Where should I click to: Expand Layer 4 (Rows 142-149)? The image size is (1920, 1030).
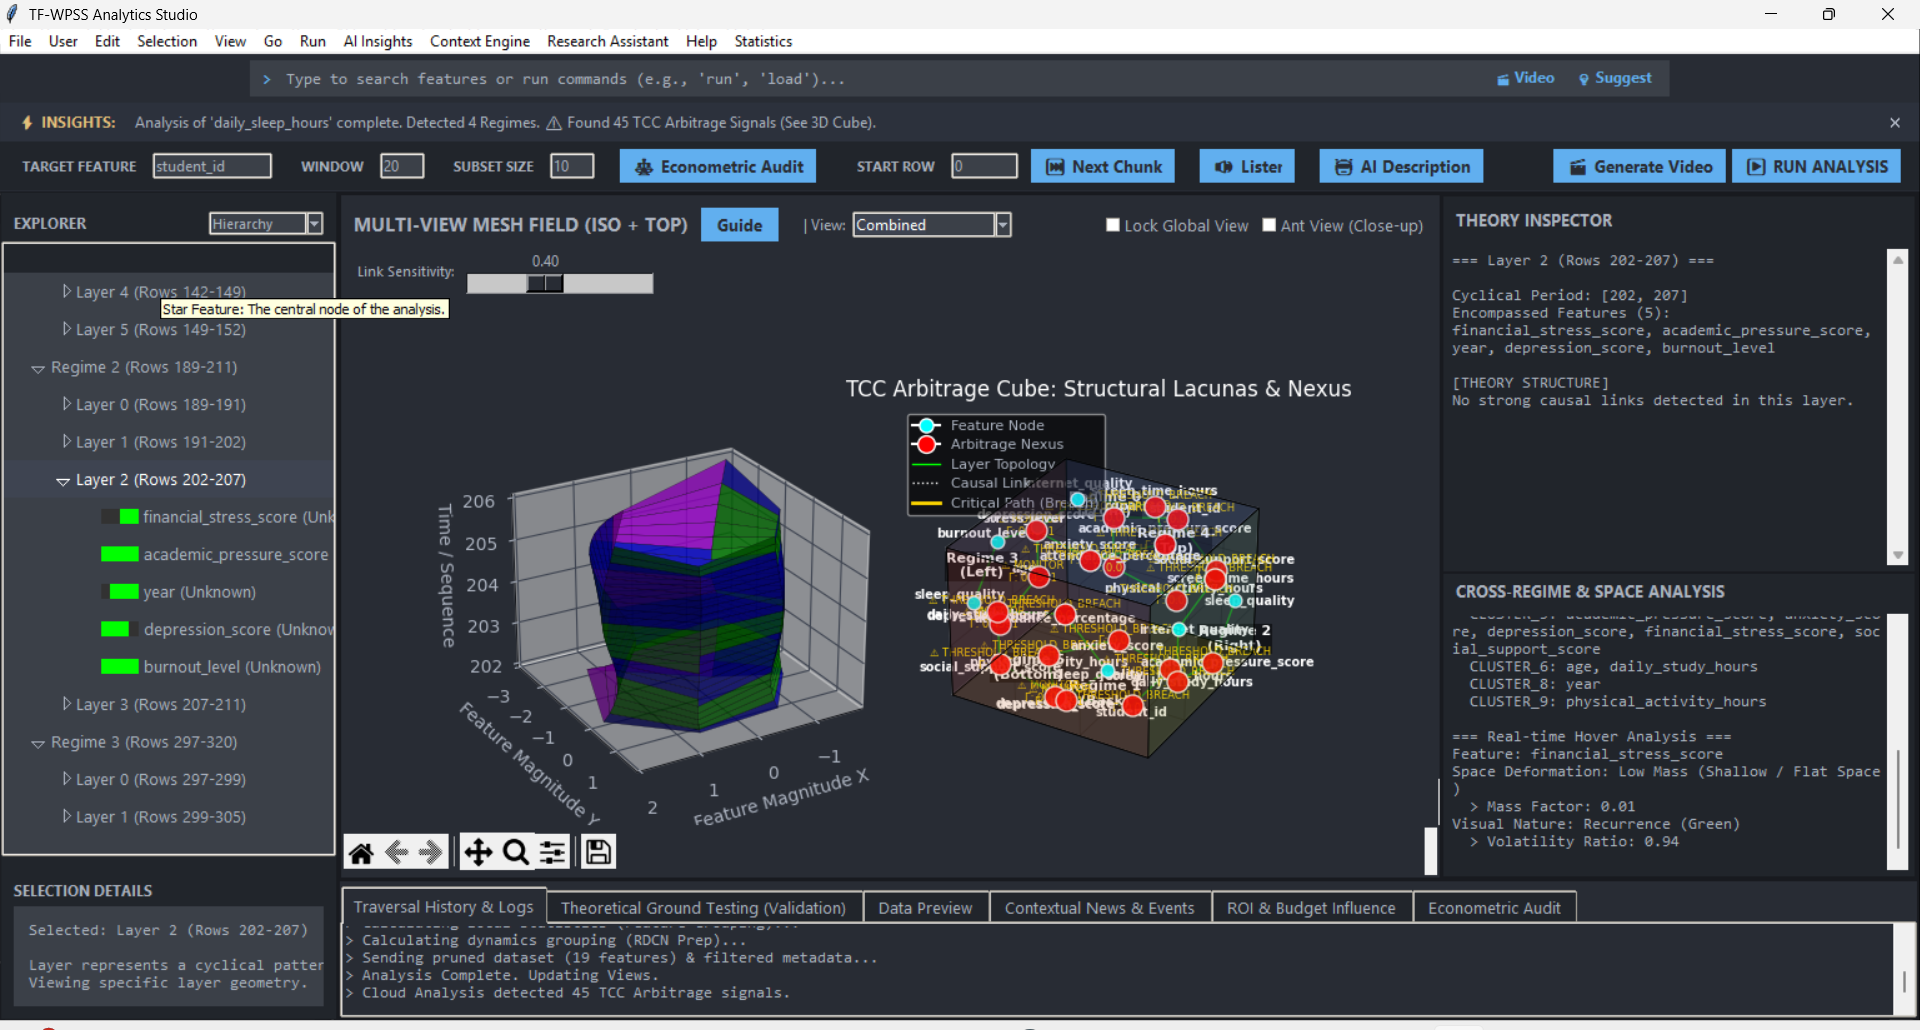pos(67,291)
